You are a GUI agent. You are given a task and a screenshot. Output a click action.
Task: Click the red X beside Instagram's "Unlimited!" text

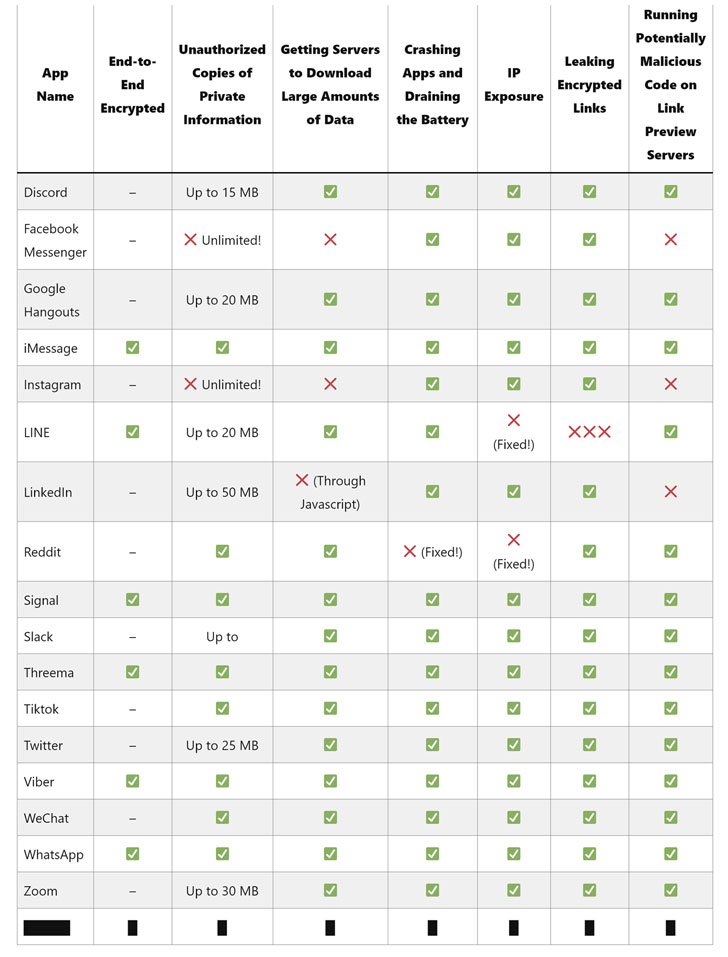click(x=190, y=384)
